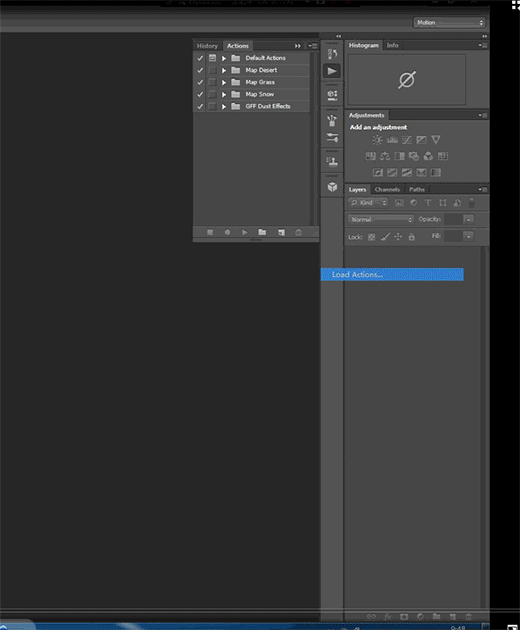Viewport: 520px width, 630px height.
Task: Create new action set folder icon
Action: point(262,232)
